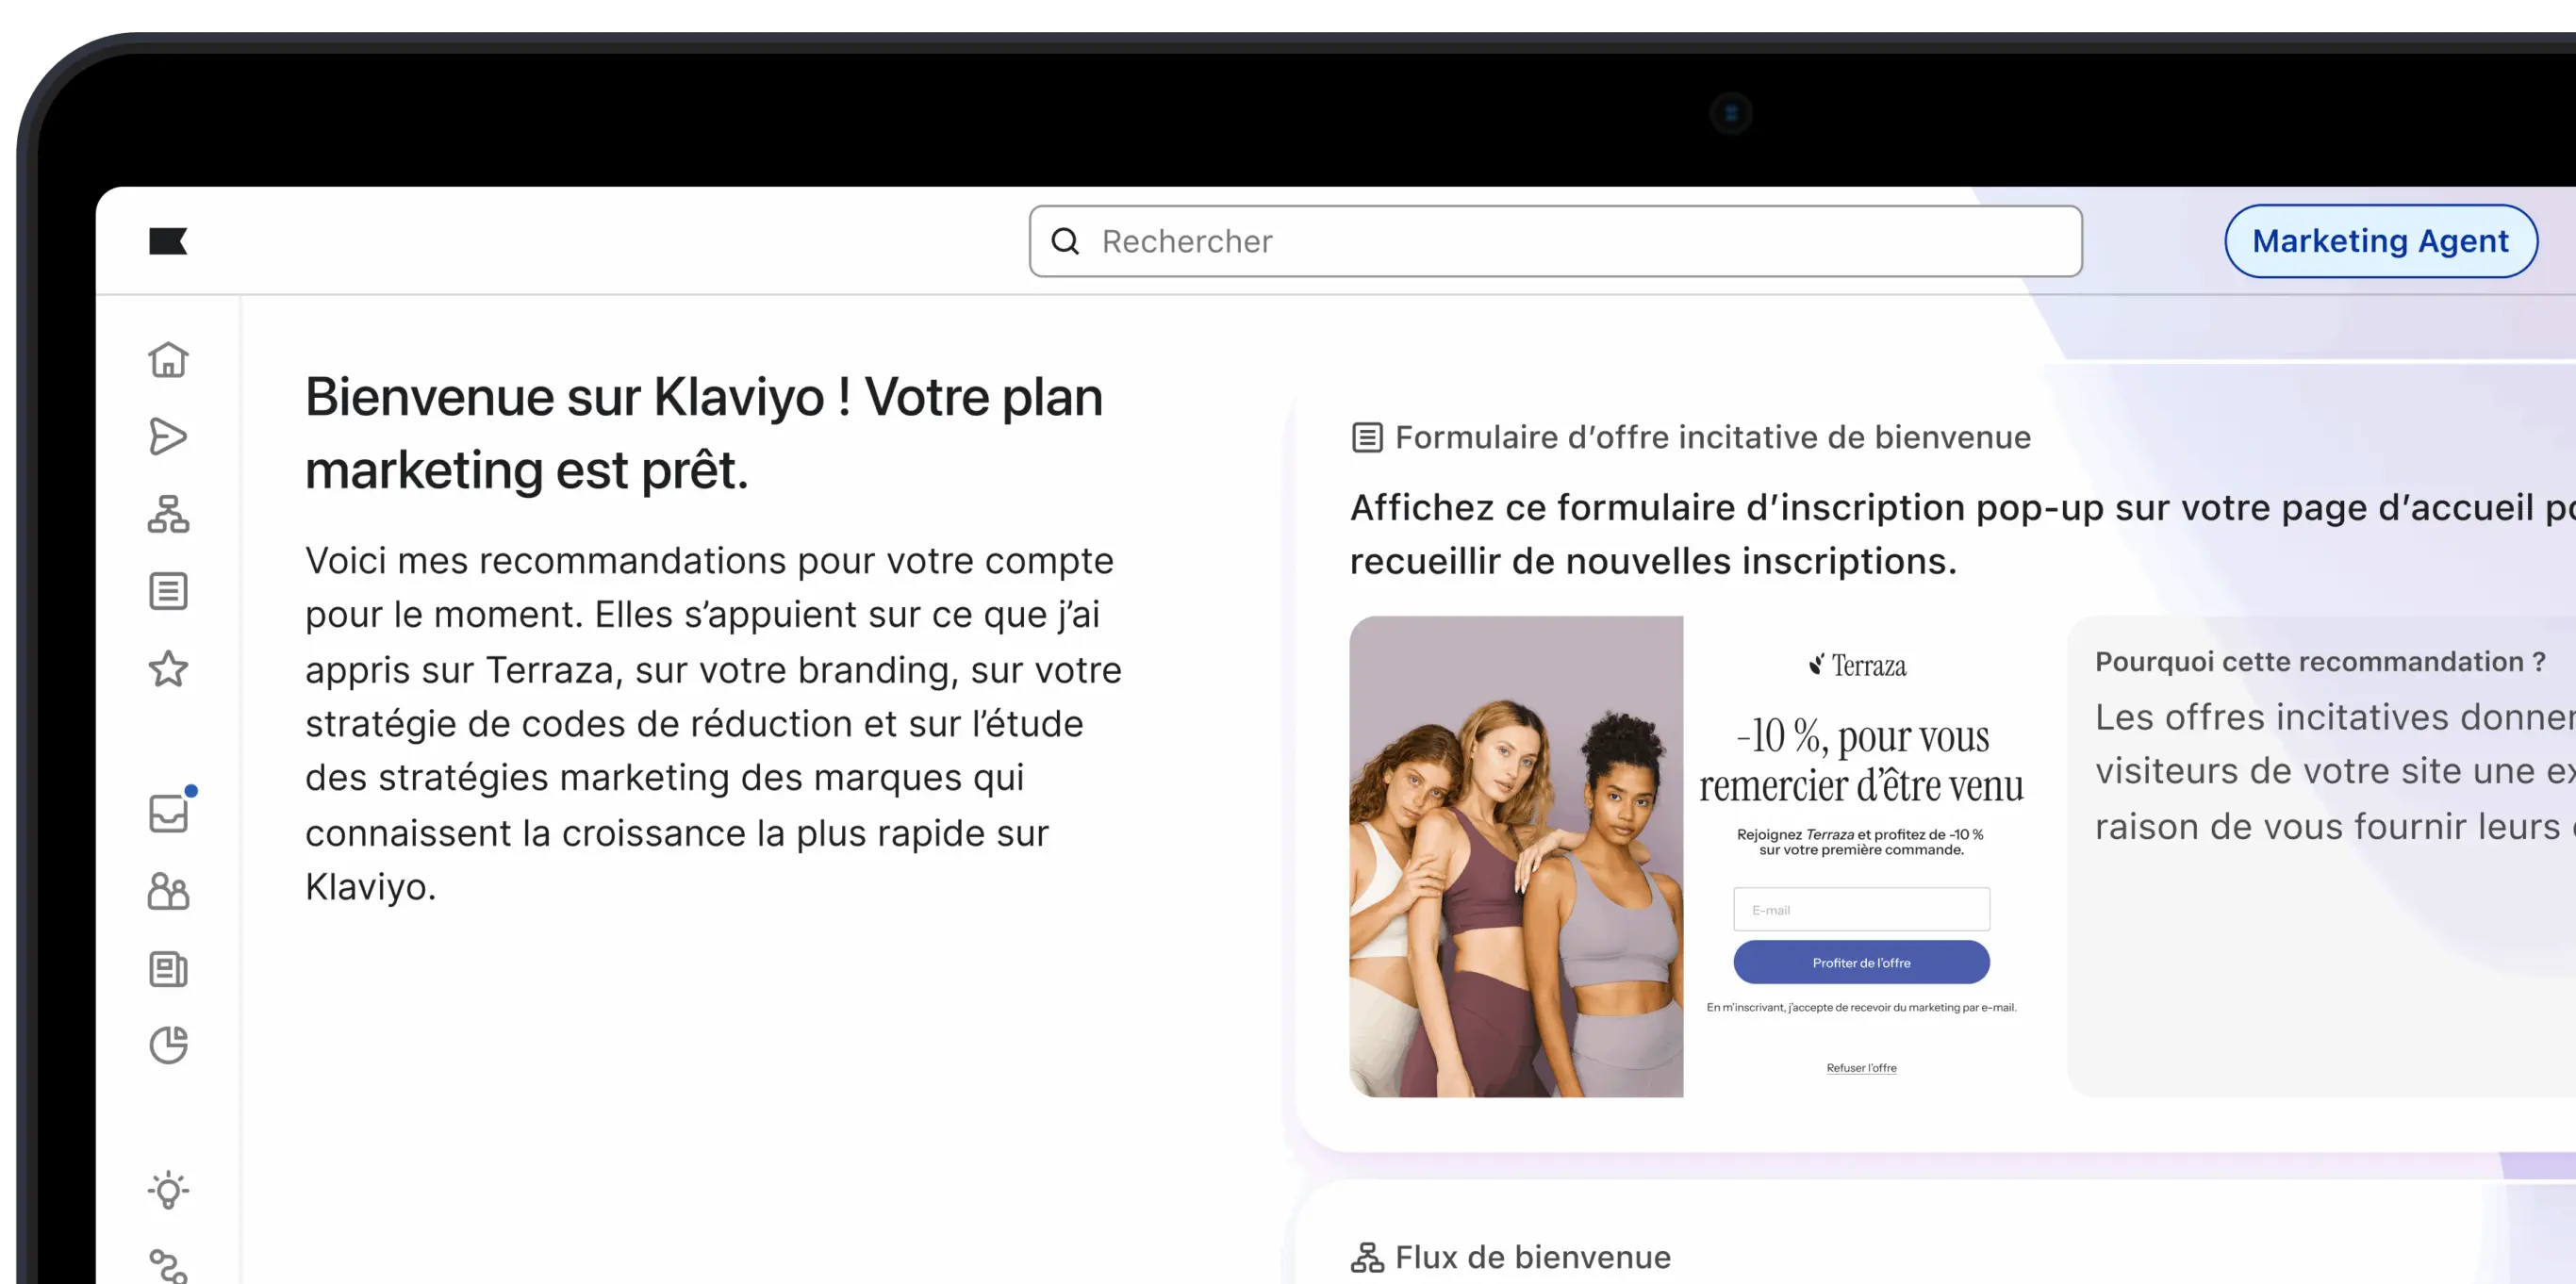
Task: Open the Home icon in sidebar
Action: (x=168, y=359)
